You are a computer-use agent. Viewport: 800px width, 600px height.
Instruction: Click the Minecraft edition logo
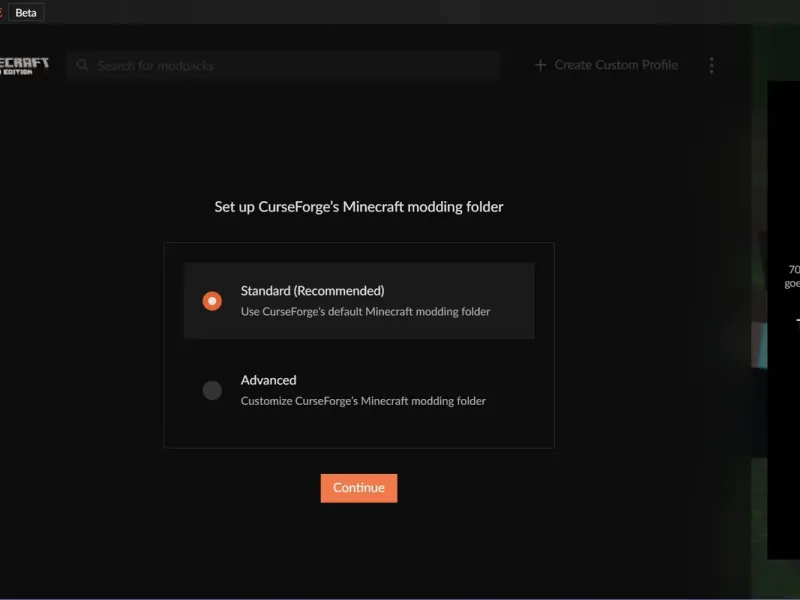click(x=23, y=65)
